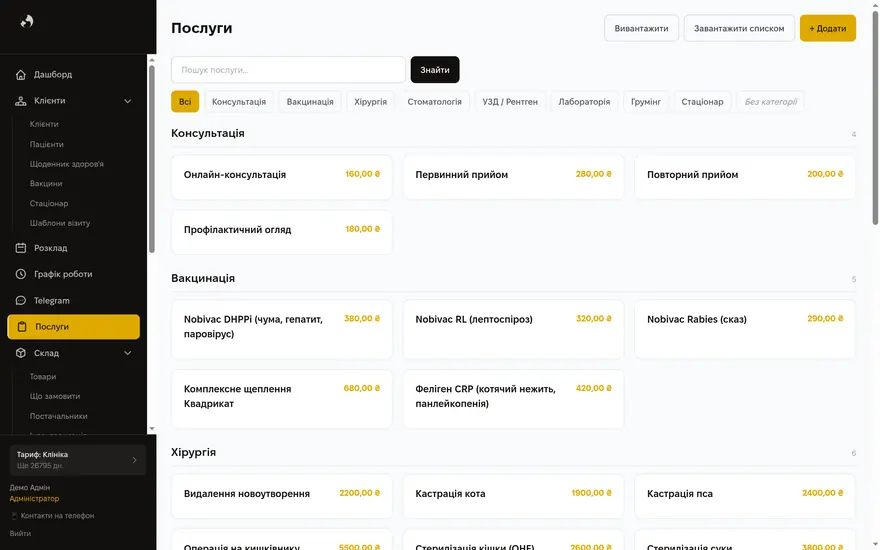Select the Лабораторія category tab
The height and width of the screenshot is (550, 880).
coord(584,102)
